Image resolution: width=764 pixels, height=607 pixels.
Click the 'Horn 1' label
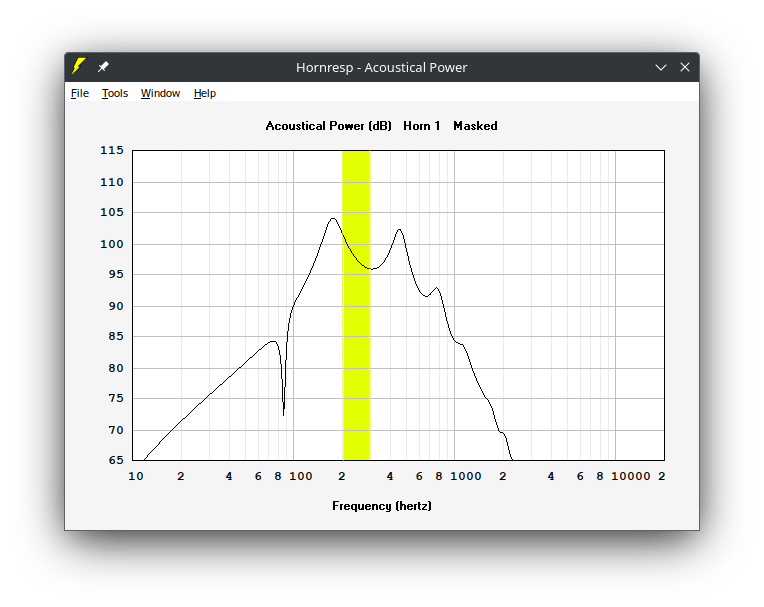coord(421,126)
